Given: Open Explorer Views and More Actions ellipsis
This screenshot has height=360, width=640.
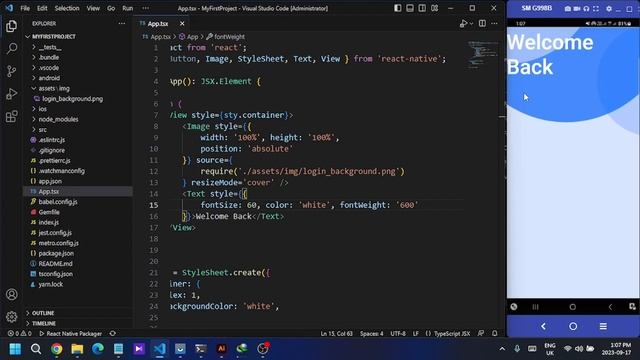Looking at the screenshot, I should pos(122,24).
